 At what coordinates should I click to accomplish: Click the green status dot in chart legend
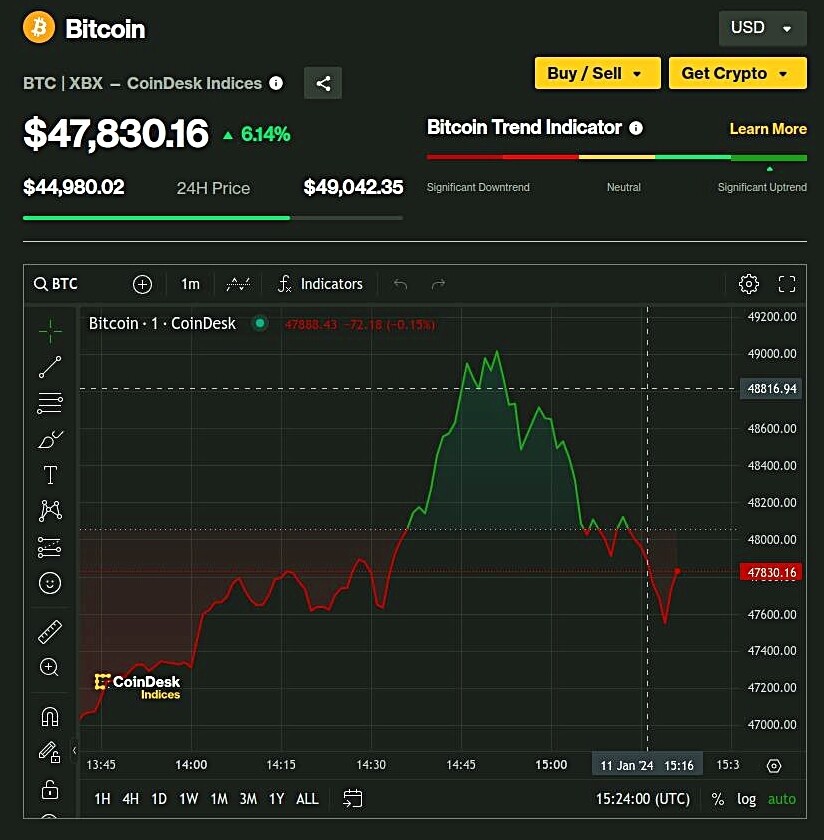[260, 323]
